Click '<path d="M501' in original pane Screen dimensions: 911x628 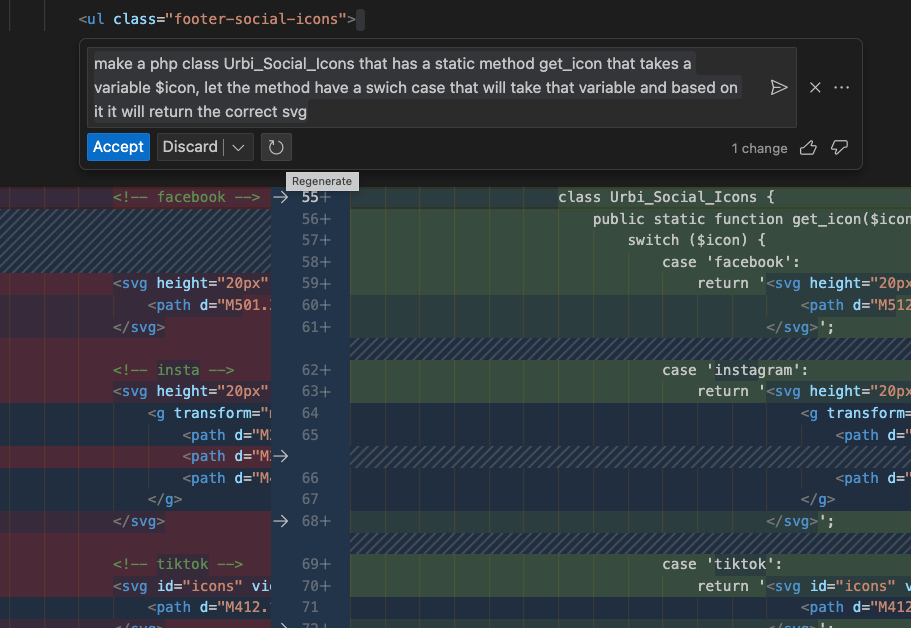209,305
